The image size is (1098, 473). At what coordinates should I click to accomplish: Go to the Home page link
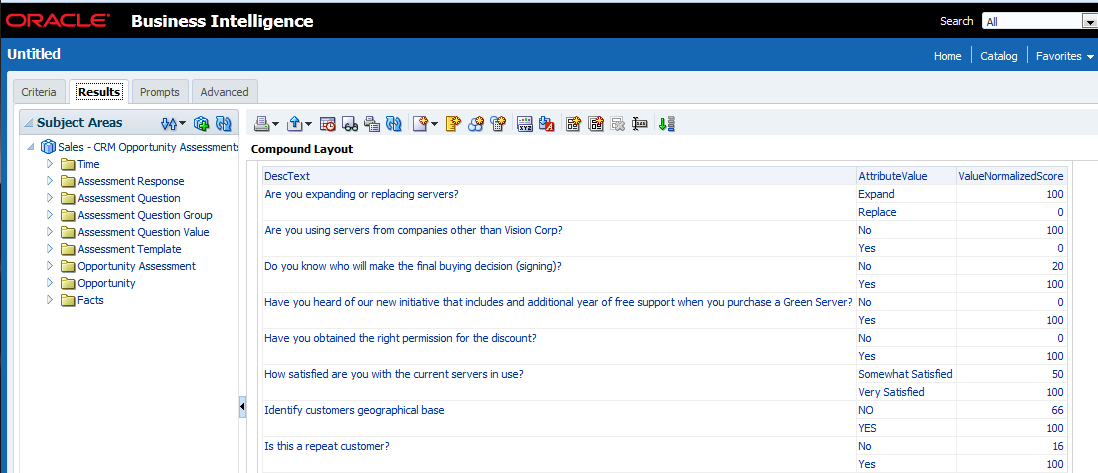[x=947, y=56]
